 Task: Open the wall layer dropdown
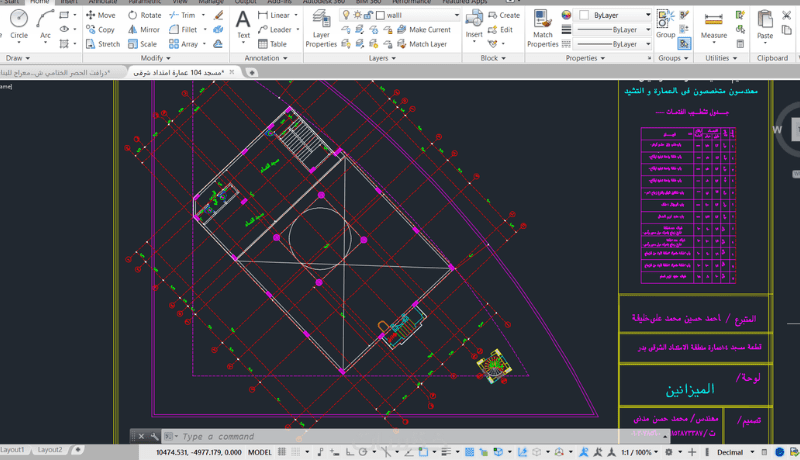(456, 15)
